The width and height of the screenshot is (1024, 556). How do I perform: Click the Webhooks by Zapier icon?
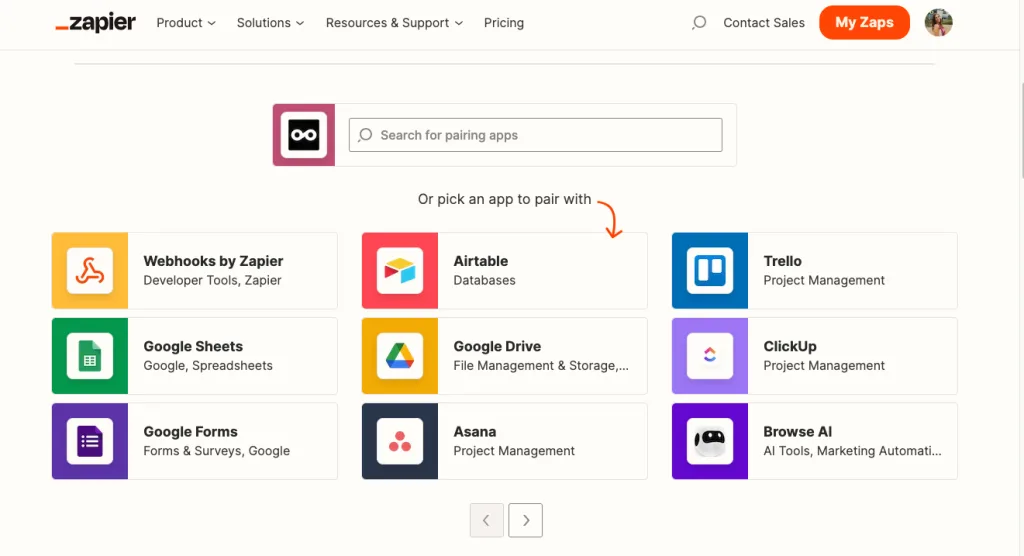[90, 271]
